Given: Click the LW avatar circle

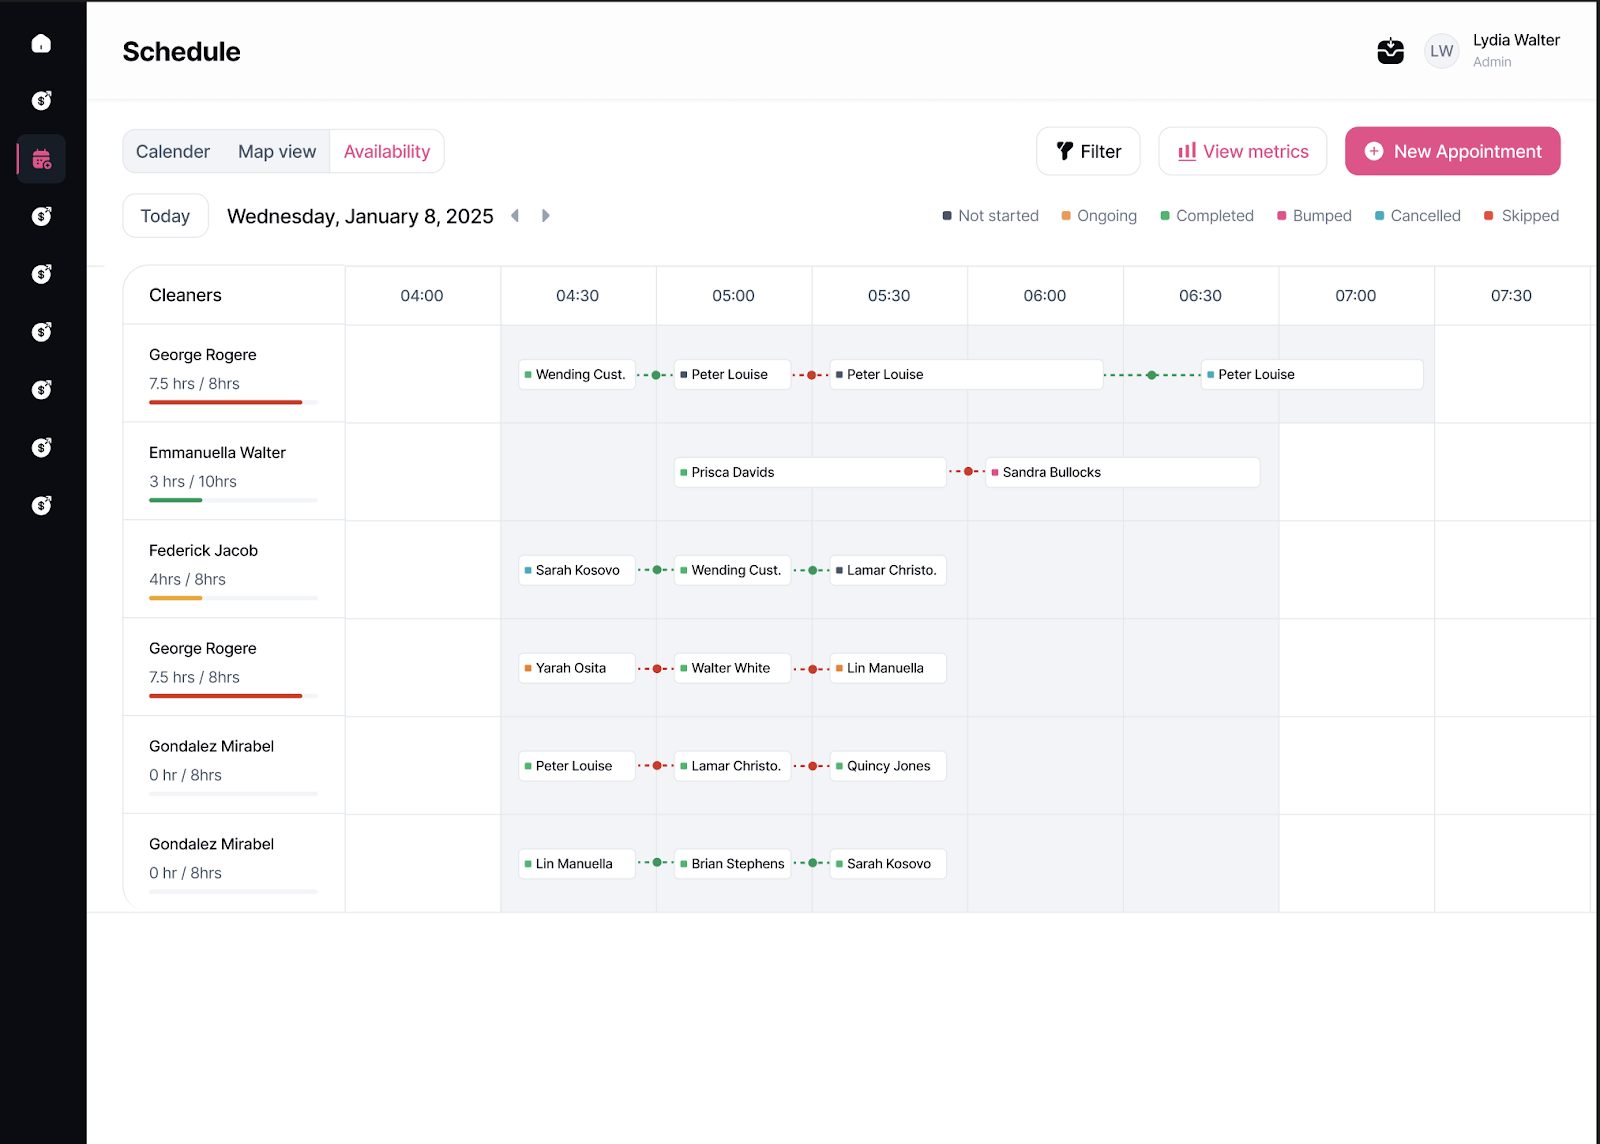Looking at the screenshot, I should click(1441, 51).
